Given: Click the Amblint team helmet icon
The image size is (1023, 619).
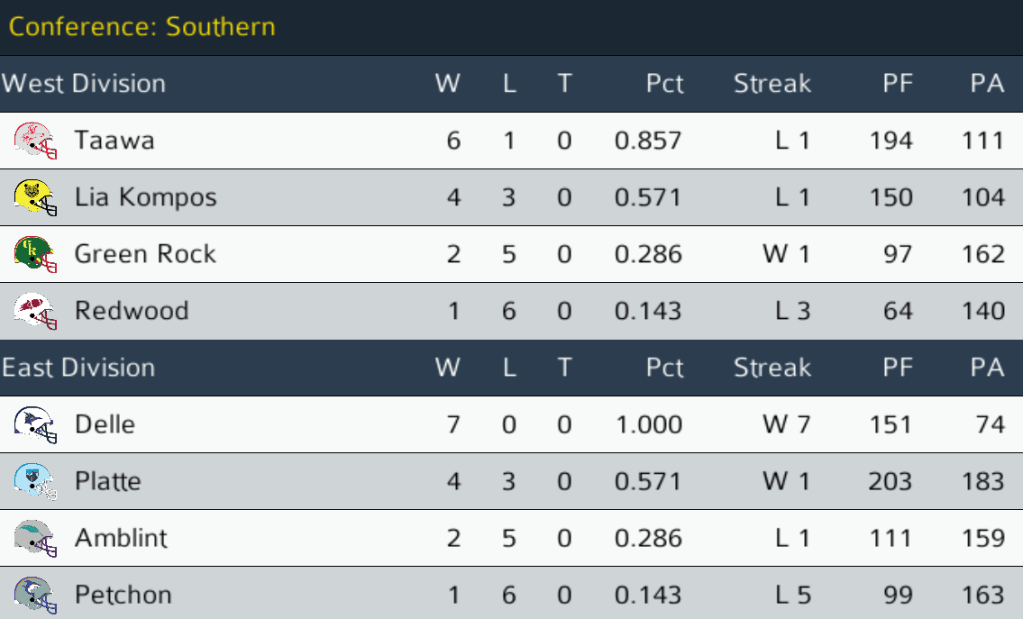Looking at the screenshot, I should (x=35, y=538).
